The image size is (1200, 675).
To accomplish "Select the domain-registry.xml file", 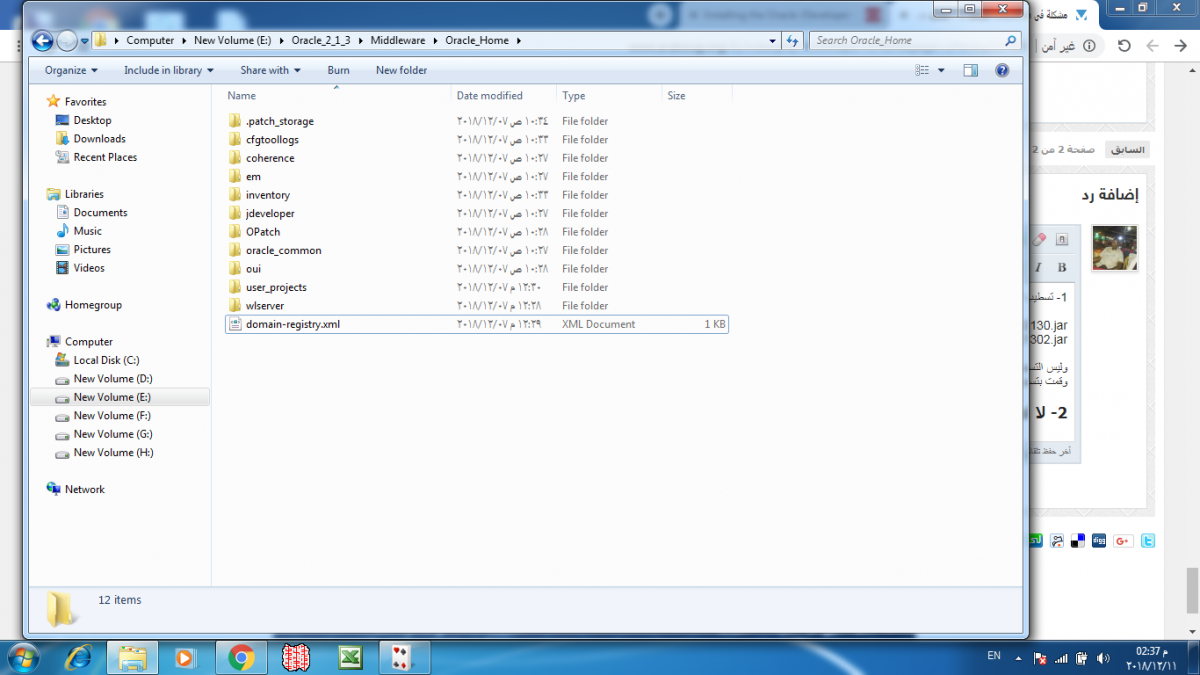I will (293, 324).
